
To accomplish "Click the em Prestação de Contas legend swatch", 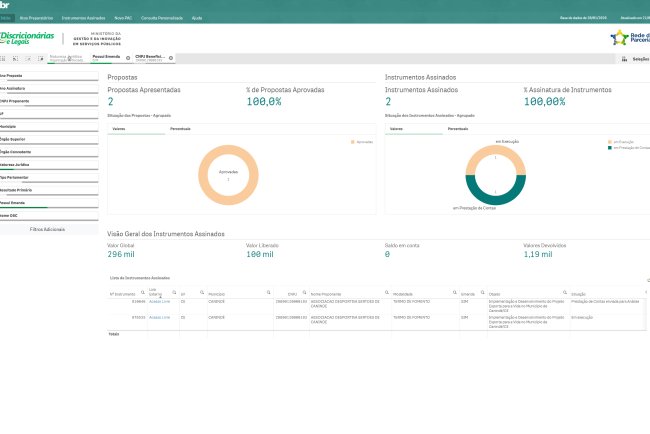I will tap(610, 148).
